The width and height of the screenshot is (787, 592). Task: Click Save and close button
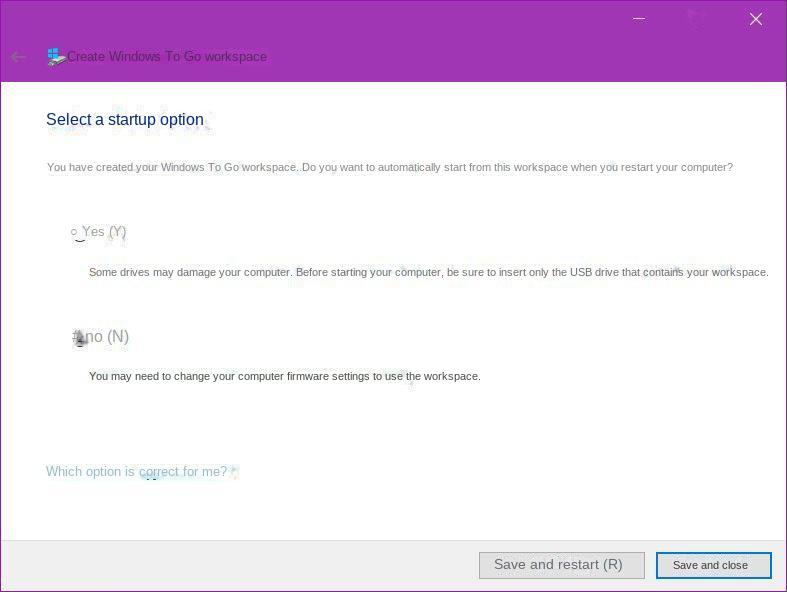[x=713, y=565]
